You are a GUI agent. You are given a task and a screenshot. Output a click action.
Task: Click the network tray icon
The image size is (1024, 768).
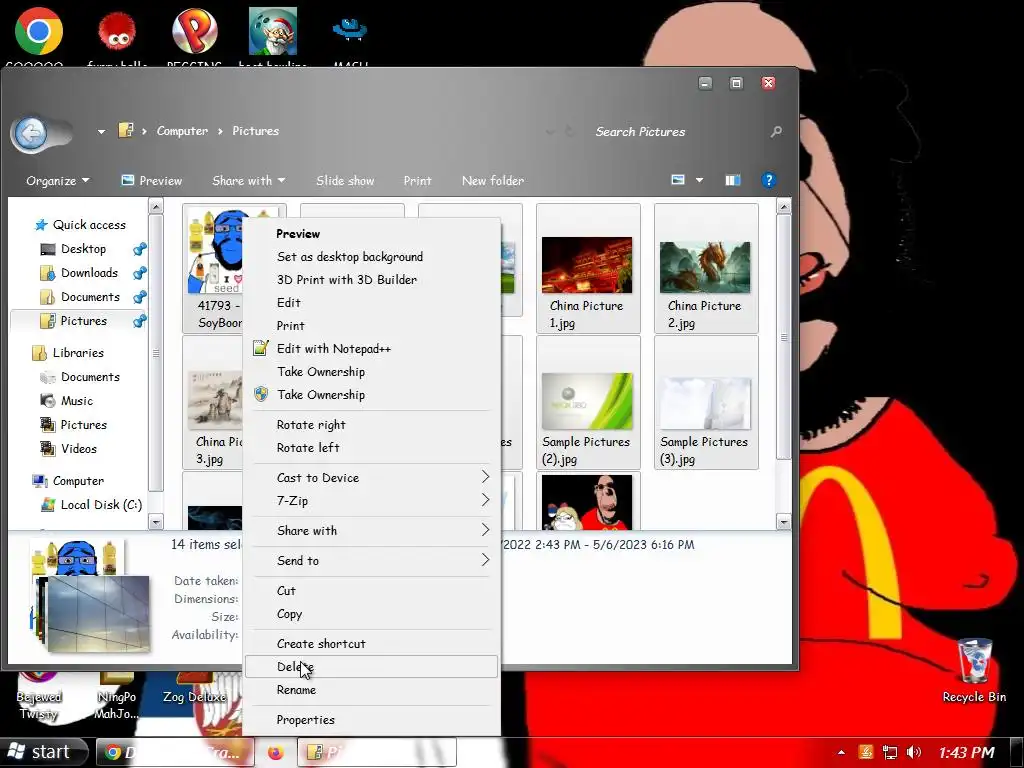(889, 752)
